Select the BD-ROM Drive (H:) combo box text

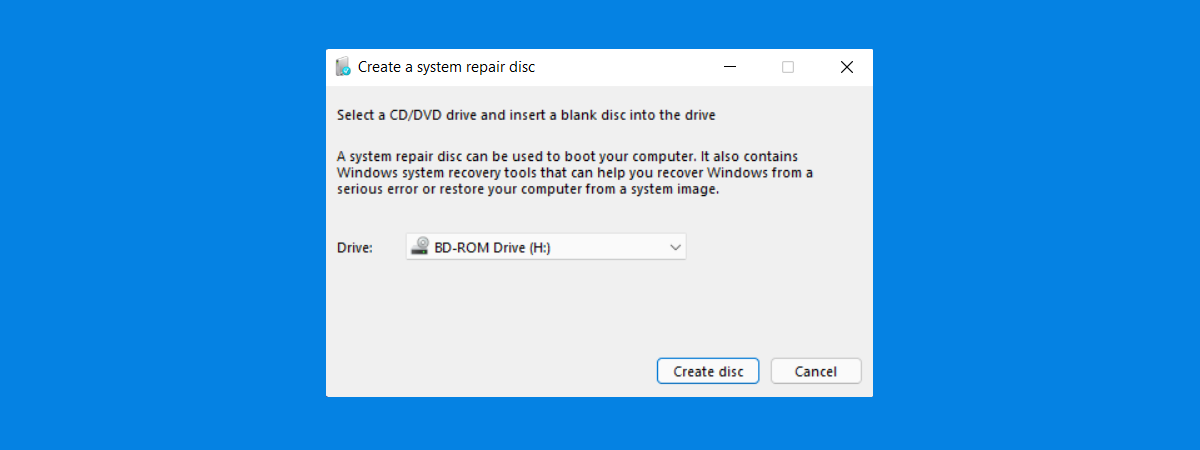click(x=492, y=247)
